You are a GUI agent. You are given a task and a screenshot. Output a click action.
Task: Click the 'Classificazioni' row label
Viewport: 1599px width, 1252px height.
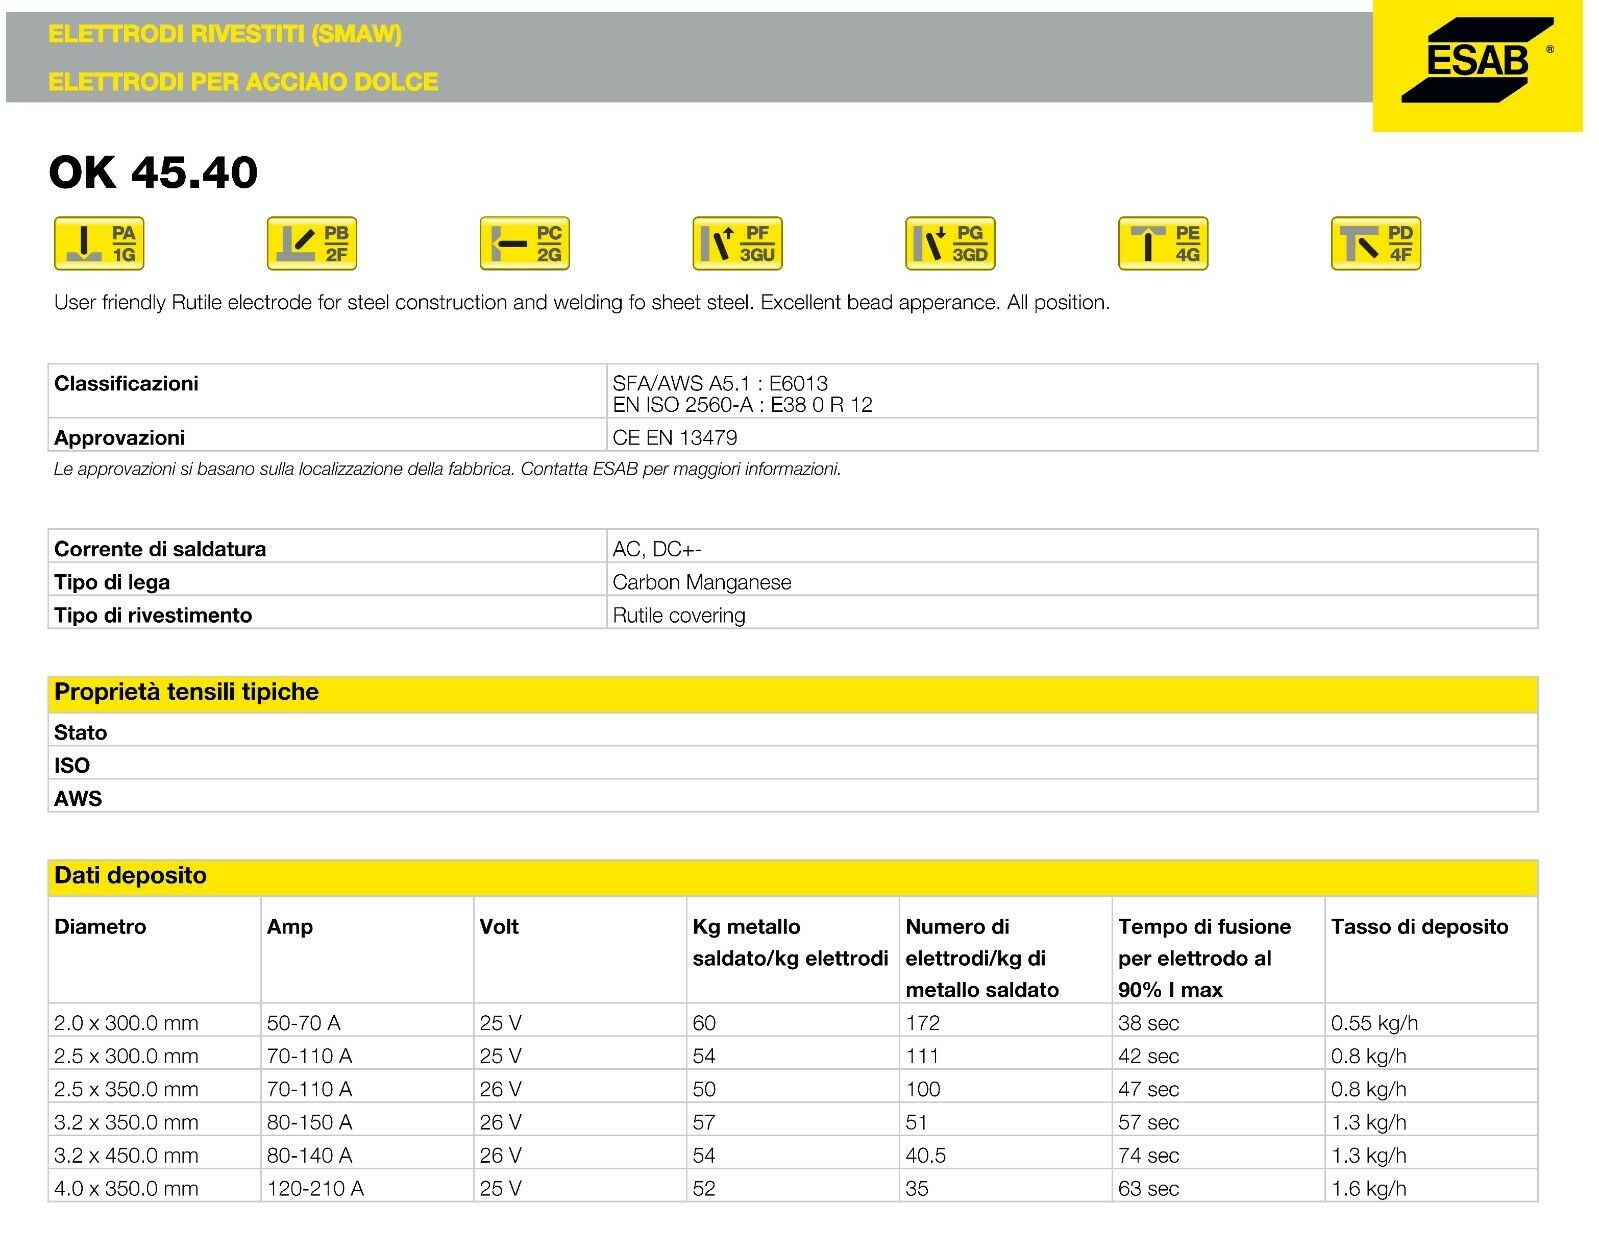(x=126, y=383)
